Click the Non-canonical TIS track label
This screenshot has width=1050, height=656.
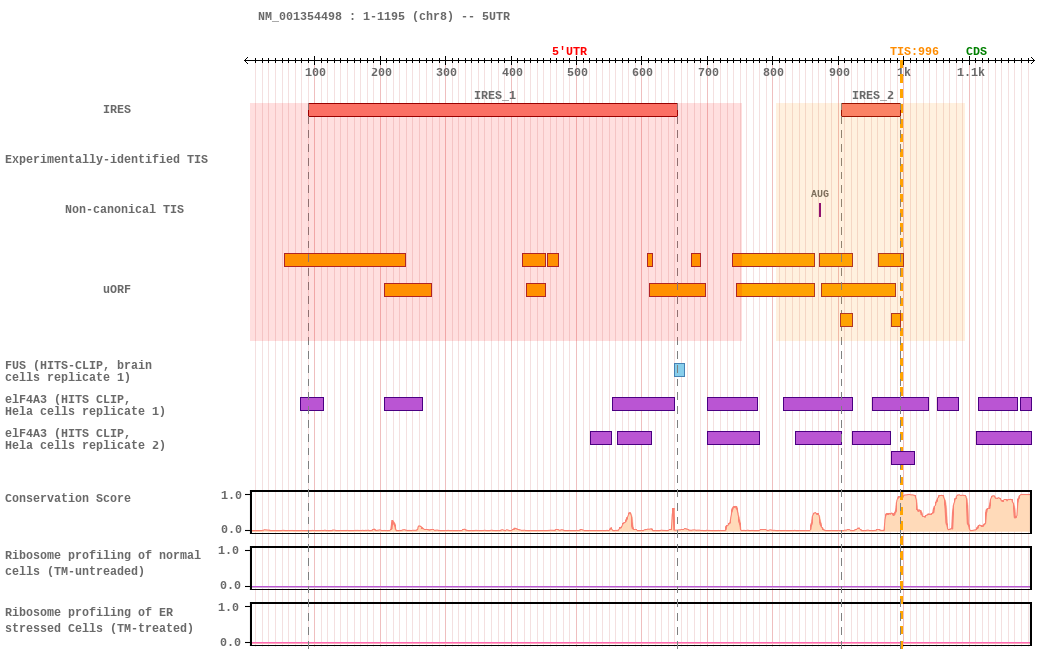tap(125, 210)
